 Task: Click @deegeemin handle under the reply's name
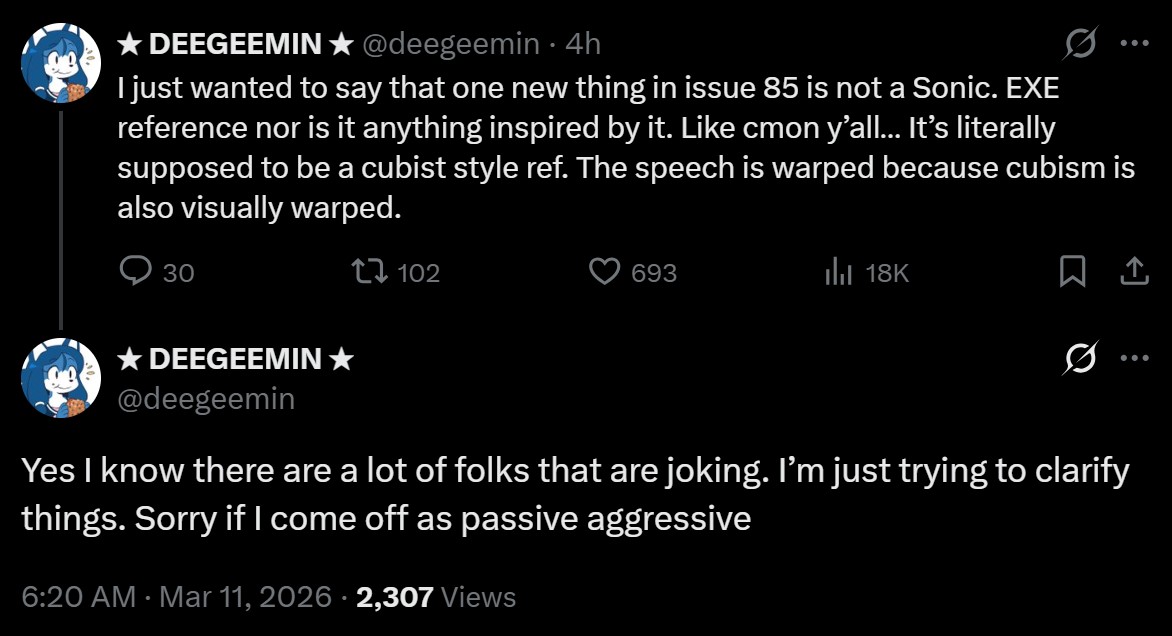tap(206, 399)
